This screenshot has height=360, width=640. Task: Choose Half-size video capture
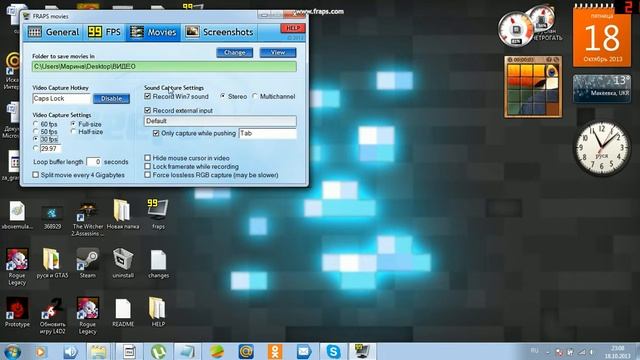click(x=73, y=132)
